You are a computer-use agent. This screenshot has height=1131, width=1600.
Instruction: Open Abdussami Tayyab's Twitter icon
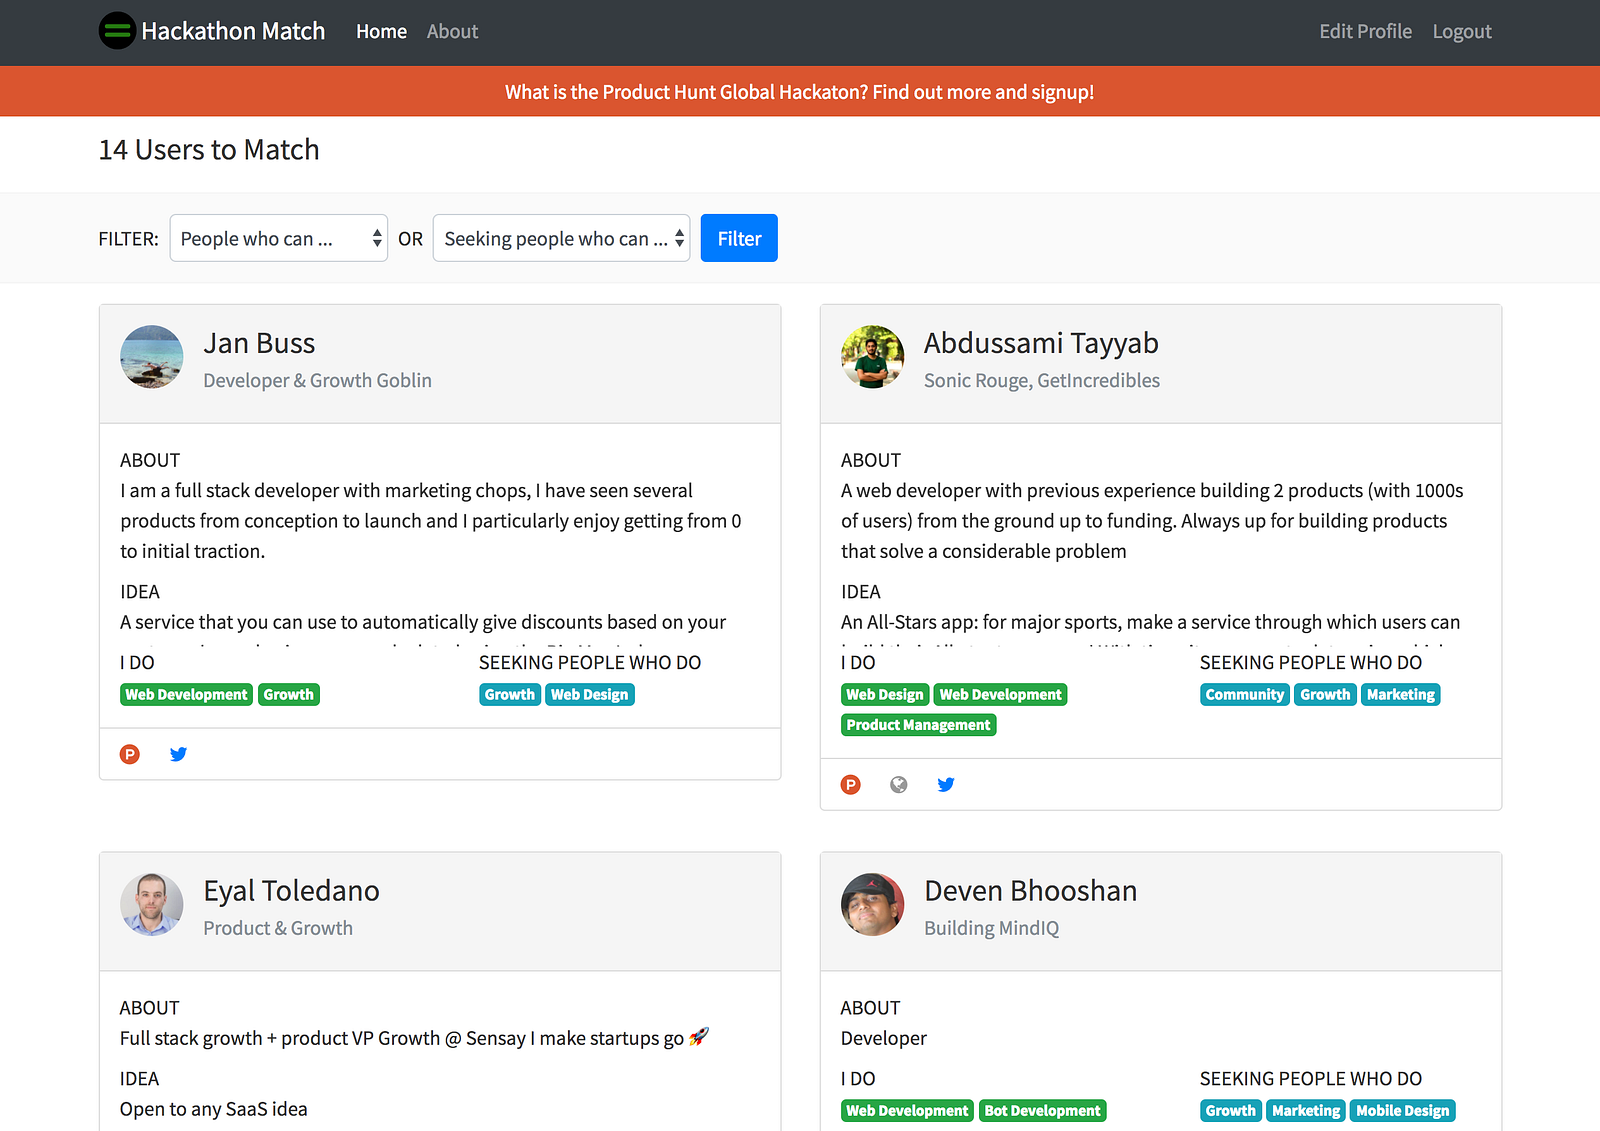click(x=946, y=784)
